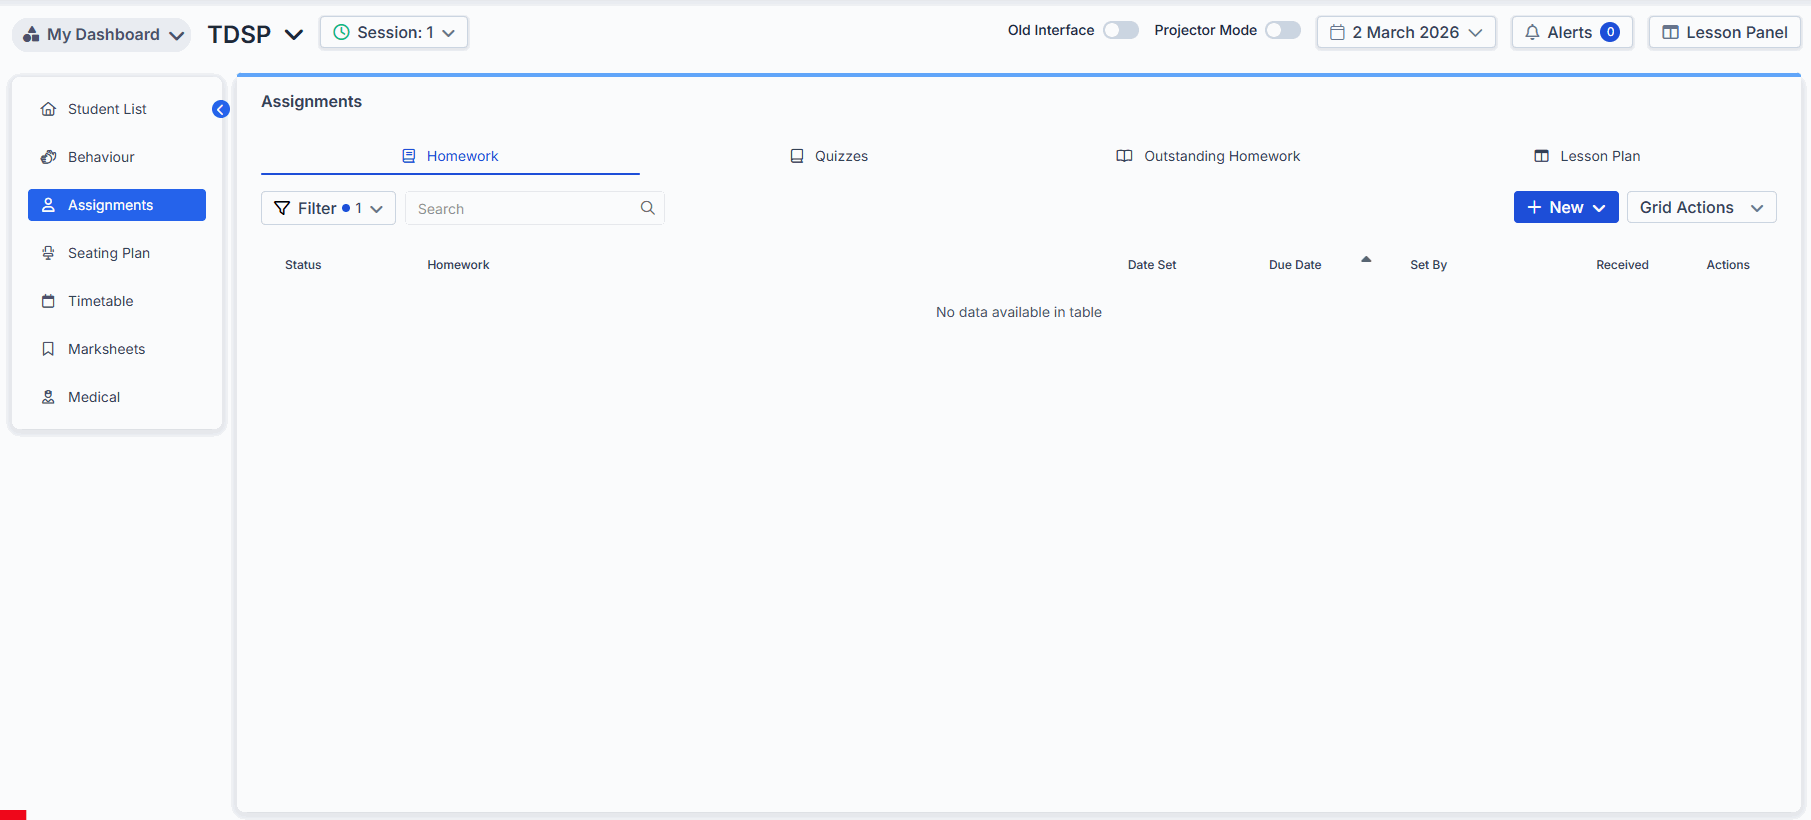Click the Student List home icon

pos(48,109)
